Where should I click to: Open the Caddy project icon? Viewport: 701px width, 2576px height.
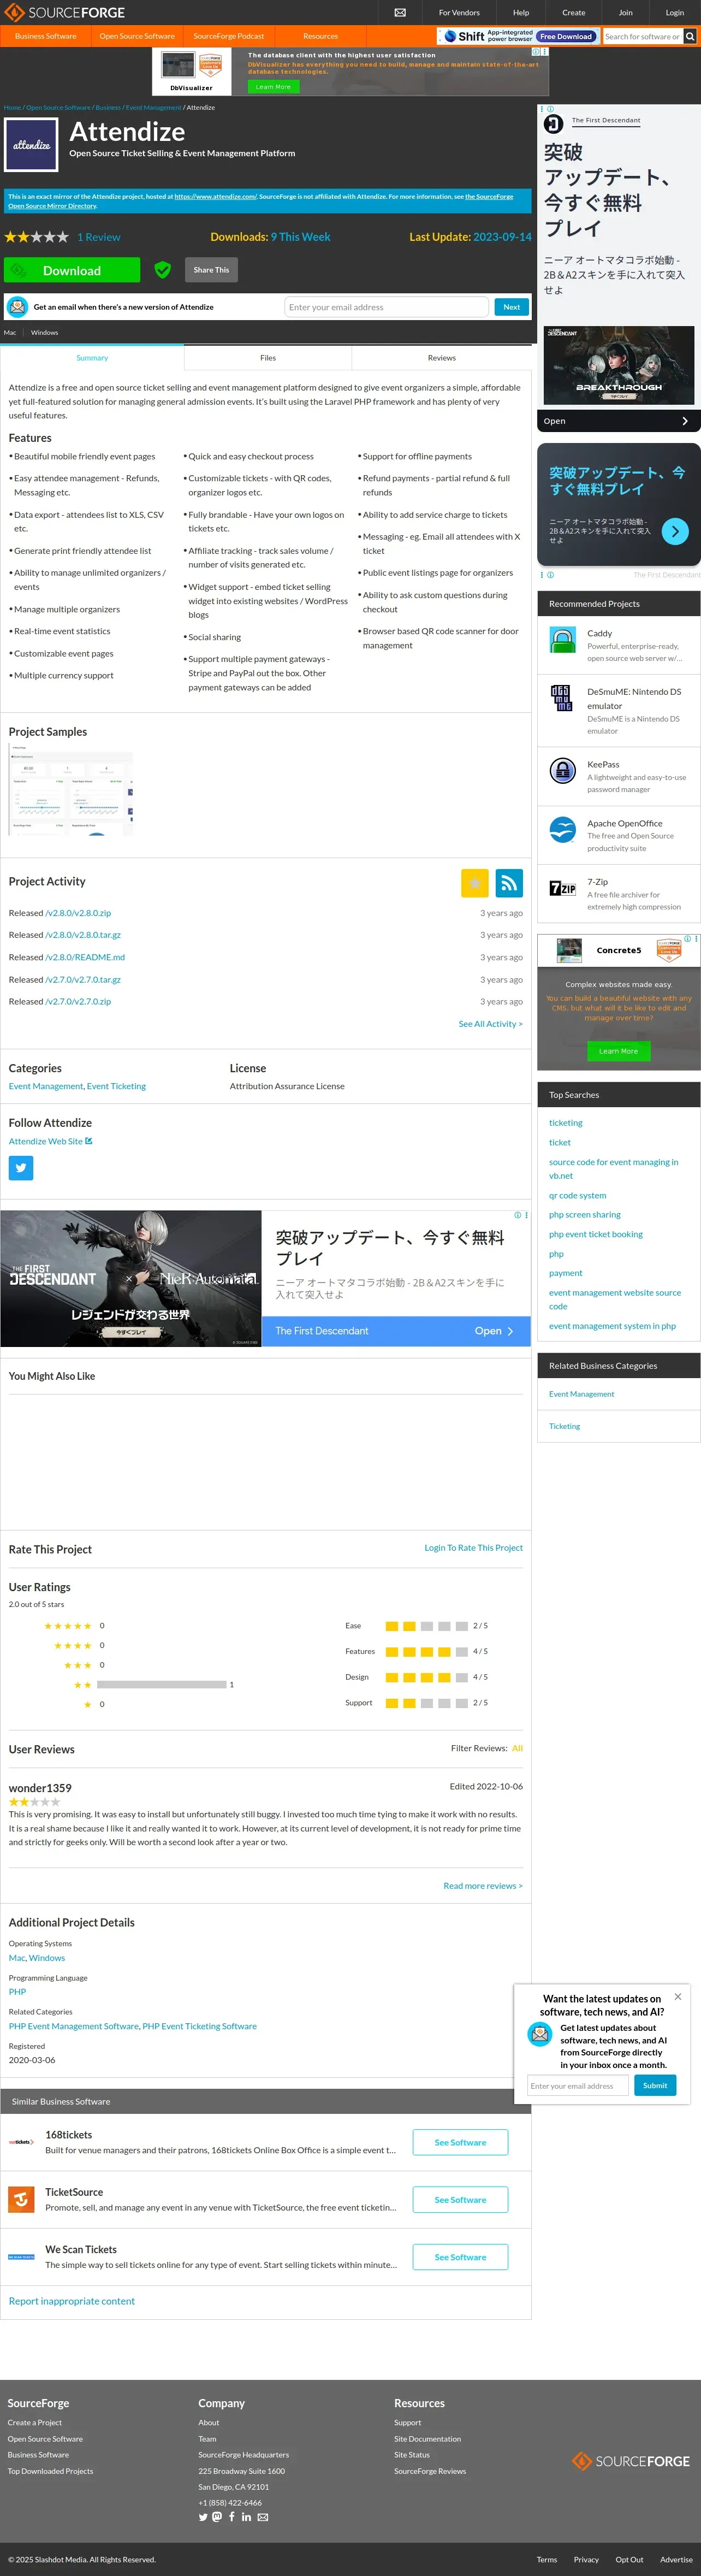click(x=563, y=640)
